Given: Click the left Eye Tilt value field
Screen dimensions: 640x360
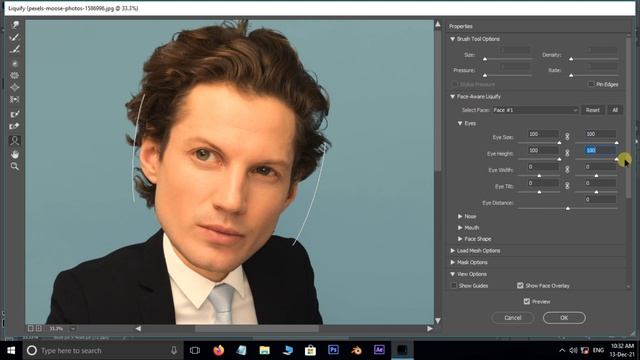Looking at the screenshot, I should 543,183.
